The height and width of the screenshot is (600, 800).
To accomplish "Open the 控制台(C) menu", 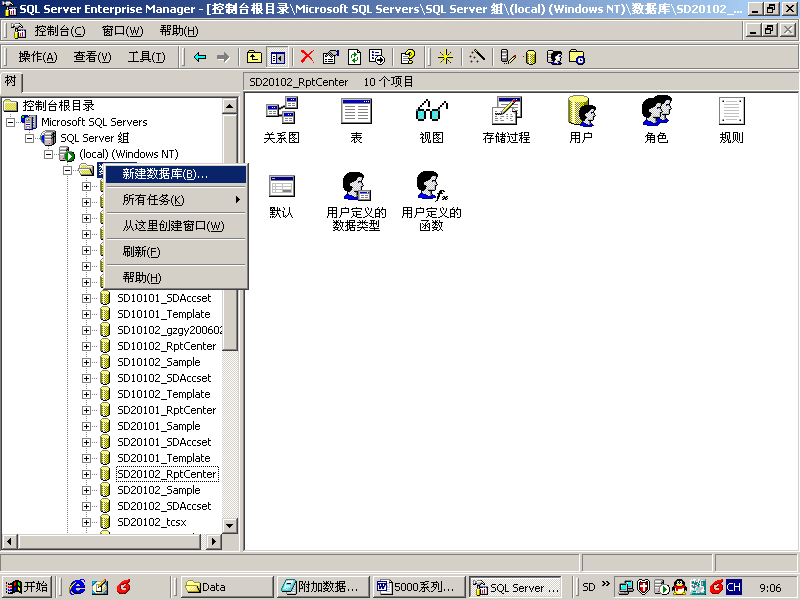I will (x=60, y=31).
